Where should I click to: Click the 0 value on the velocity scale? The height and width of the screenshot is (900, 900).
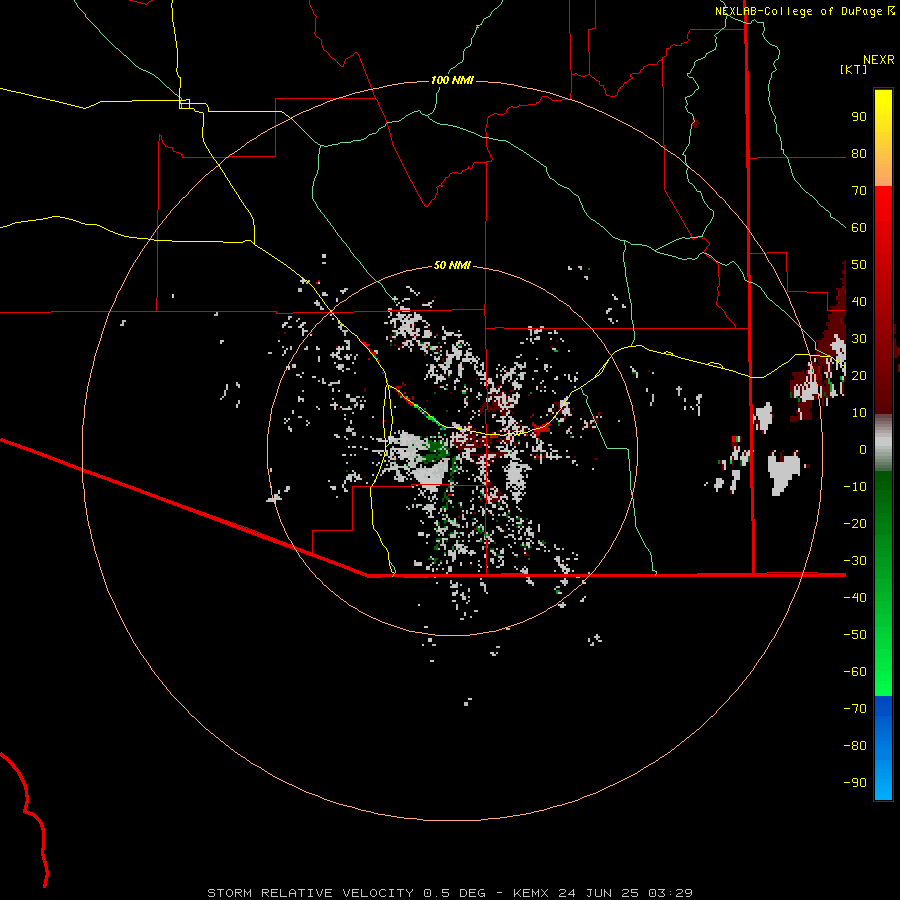(x=863, y=450)
